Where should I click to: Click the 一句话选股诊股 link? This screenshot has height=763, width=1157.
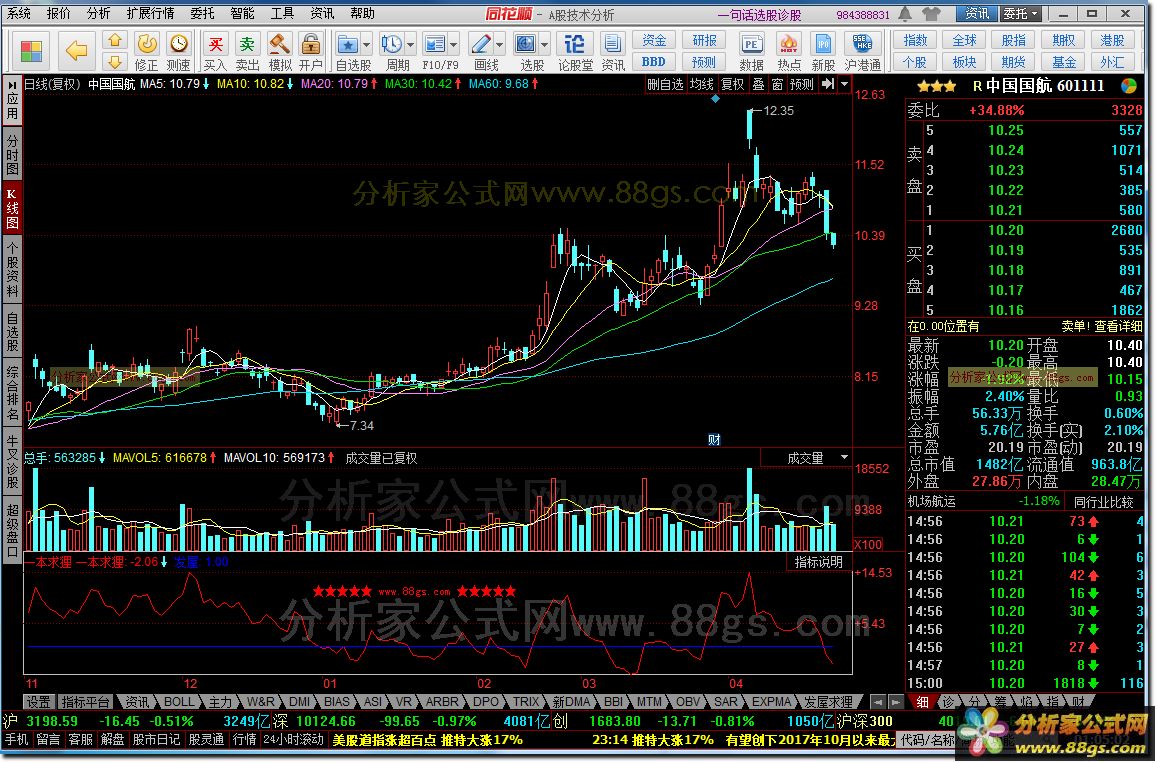[x=759, y=15]
